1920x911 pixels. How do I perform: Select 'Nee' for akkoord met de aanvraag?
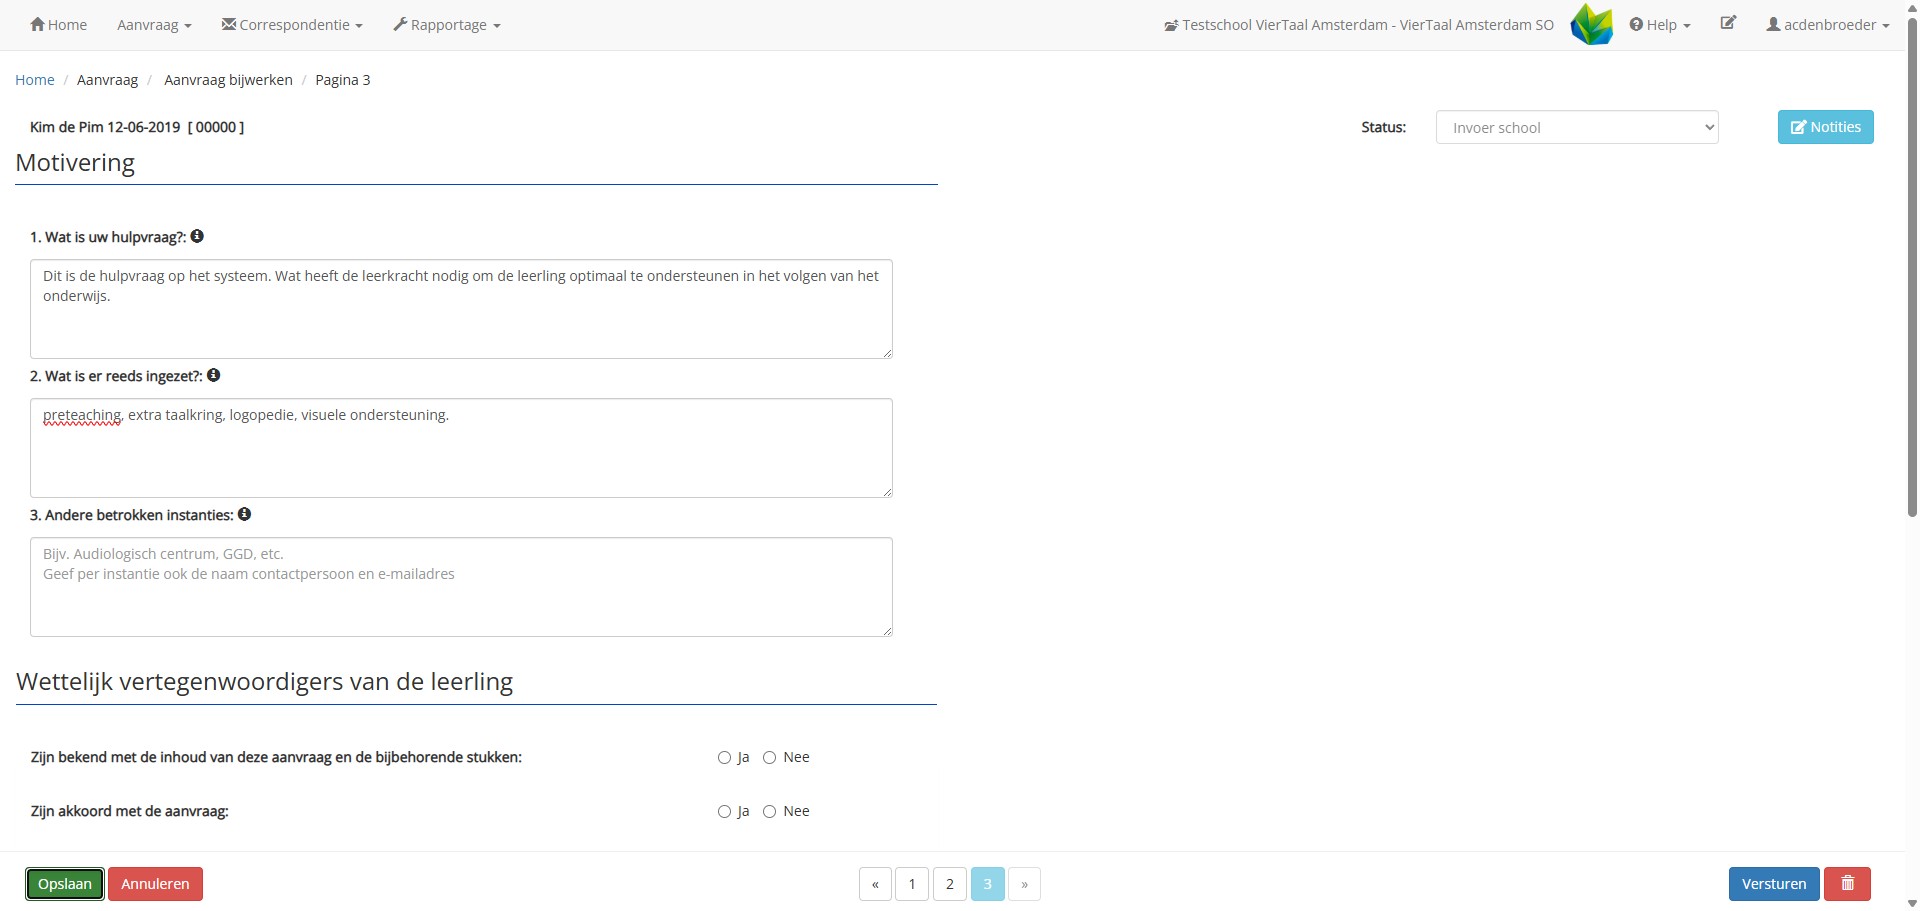(x=770, y=812)
